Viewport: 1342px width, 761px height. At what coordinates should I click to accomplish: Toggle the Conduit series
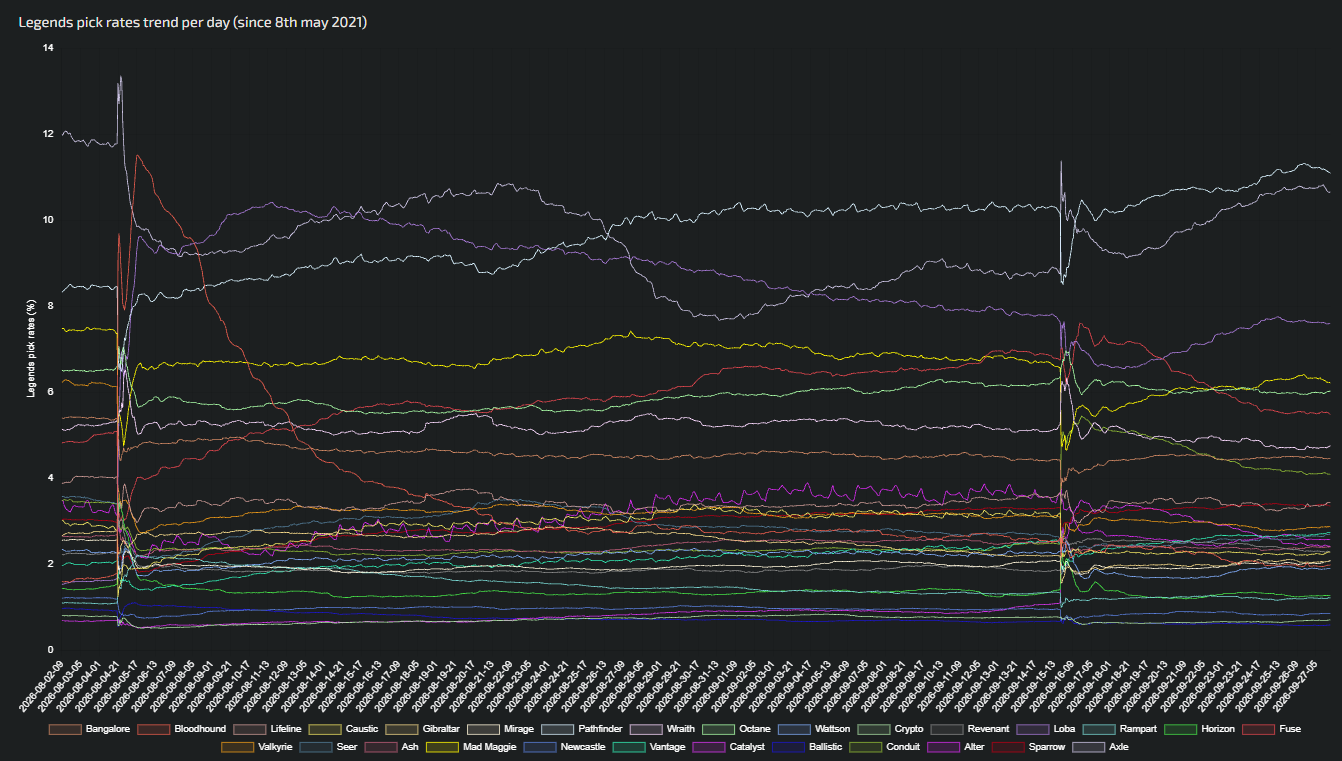pyautogui.click(x=884, y=746)
